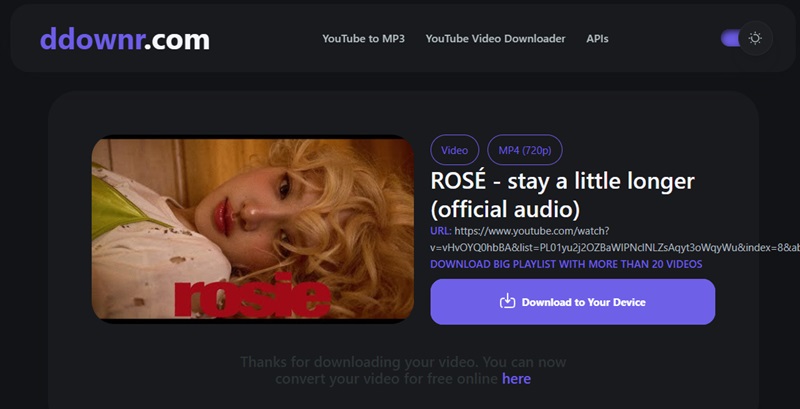The width and height of the screenshot is (800, 409).
Task: Click the ddownr.com site logo
Action: tap(124, 39)
